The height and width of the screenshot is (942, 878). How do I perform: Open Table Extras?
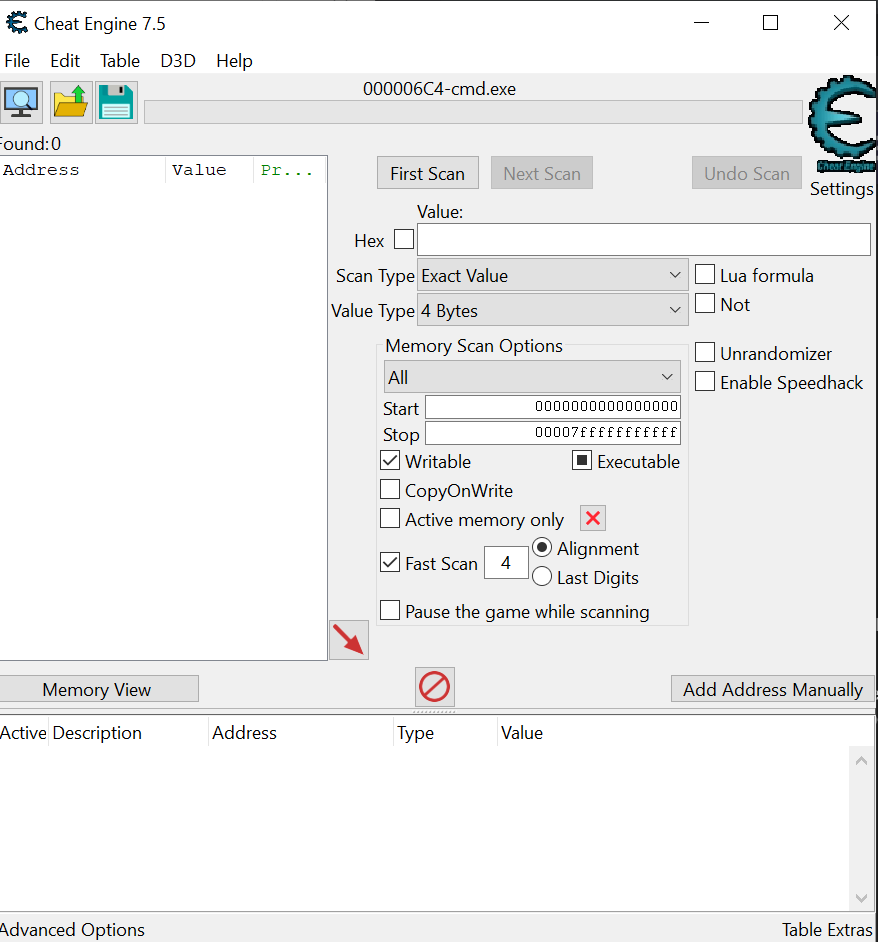pos(827,929)
